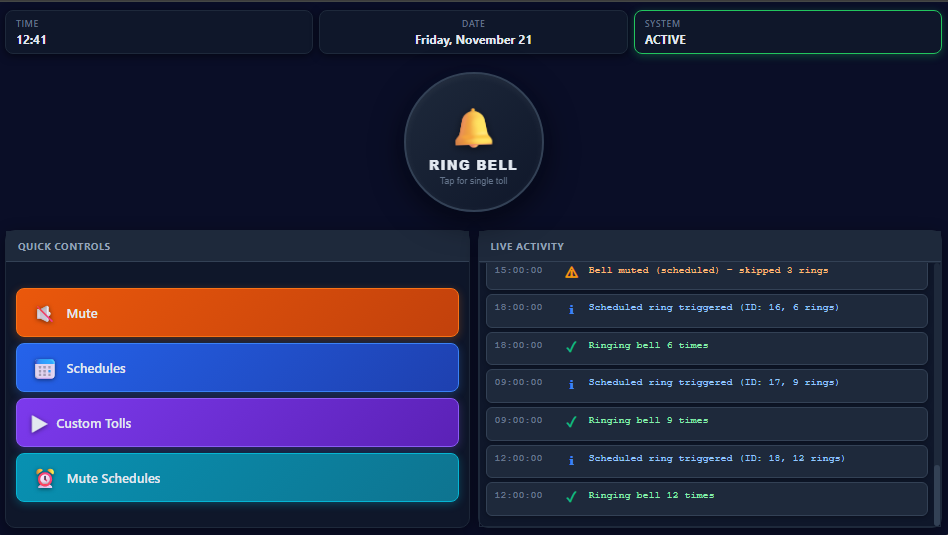Open the purple Custom Tolls button

237,423
